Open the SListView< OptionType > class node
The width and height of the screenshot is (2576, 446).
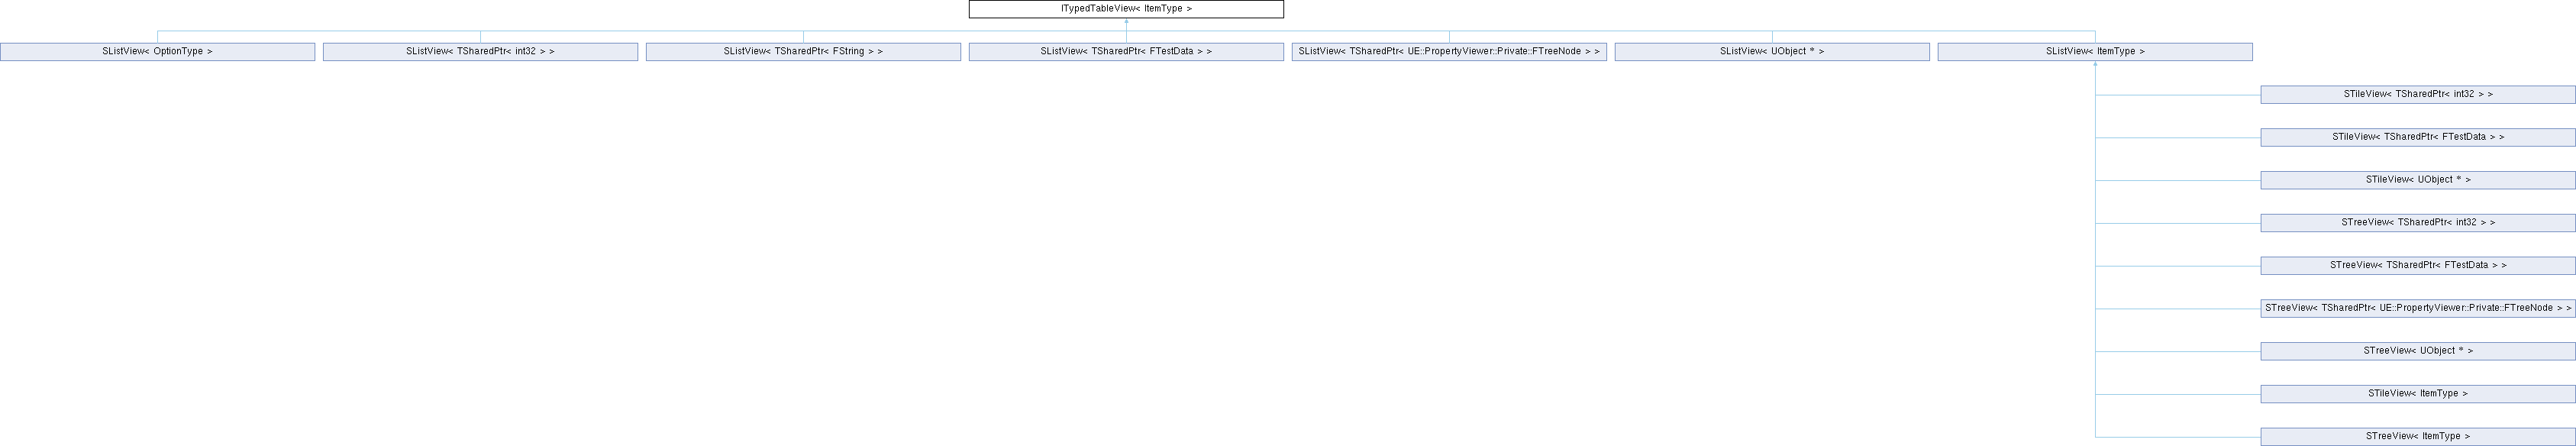(x=157, y=52)
